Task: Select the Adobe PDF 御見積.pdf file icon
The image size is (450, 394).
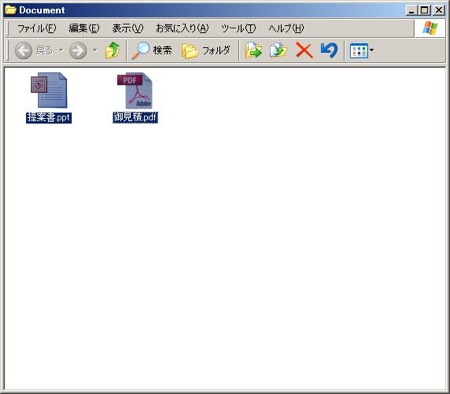Action: tap(135, 90)
